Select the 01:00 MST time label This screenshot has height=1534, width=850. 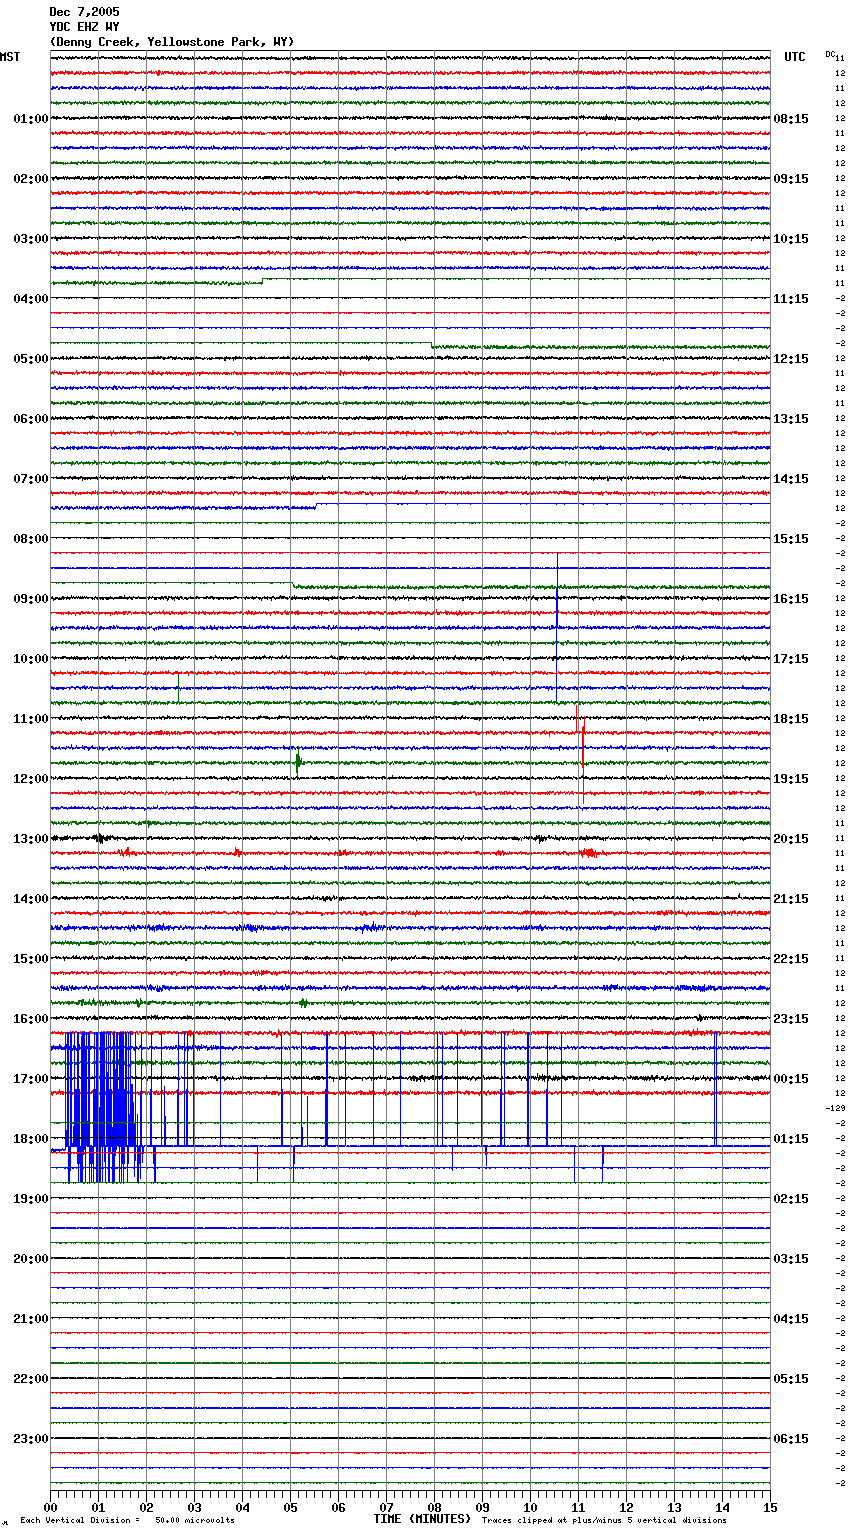[31, 119]
